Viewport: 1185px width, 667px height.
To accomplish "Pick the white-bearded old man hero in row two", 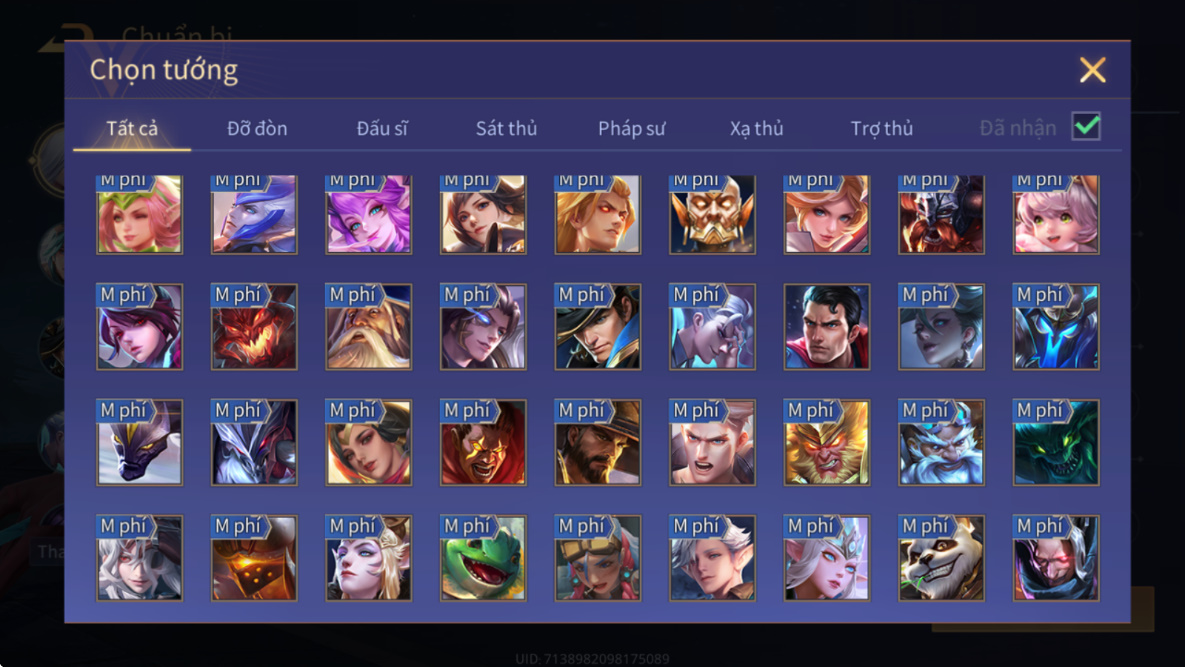I will coord(369,327).
